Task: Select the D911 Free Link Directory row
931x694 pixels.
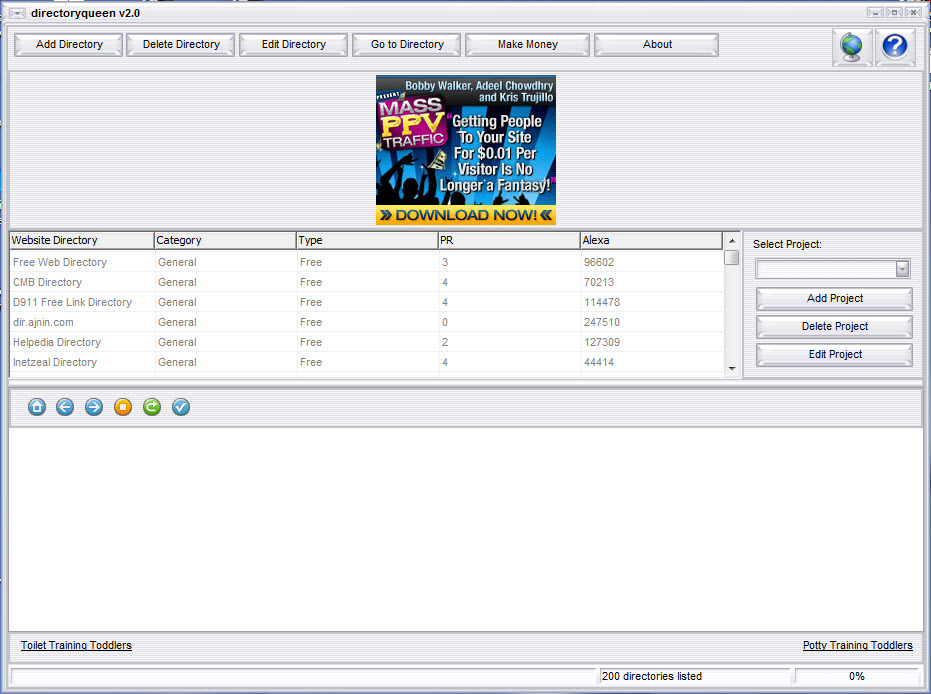Action: 366,302
